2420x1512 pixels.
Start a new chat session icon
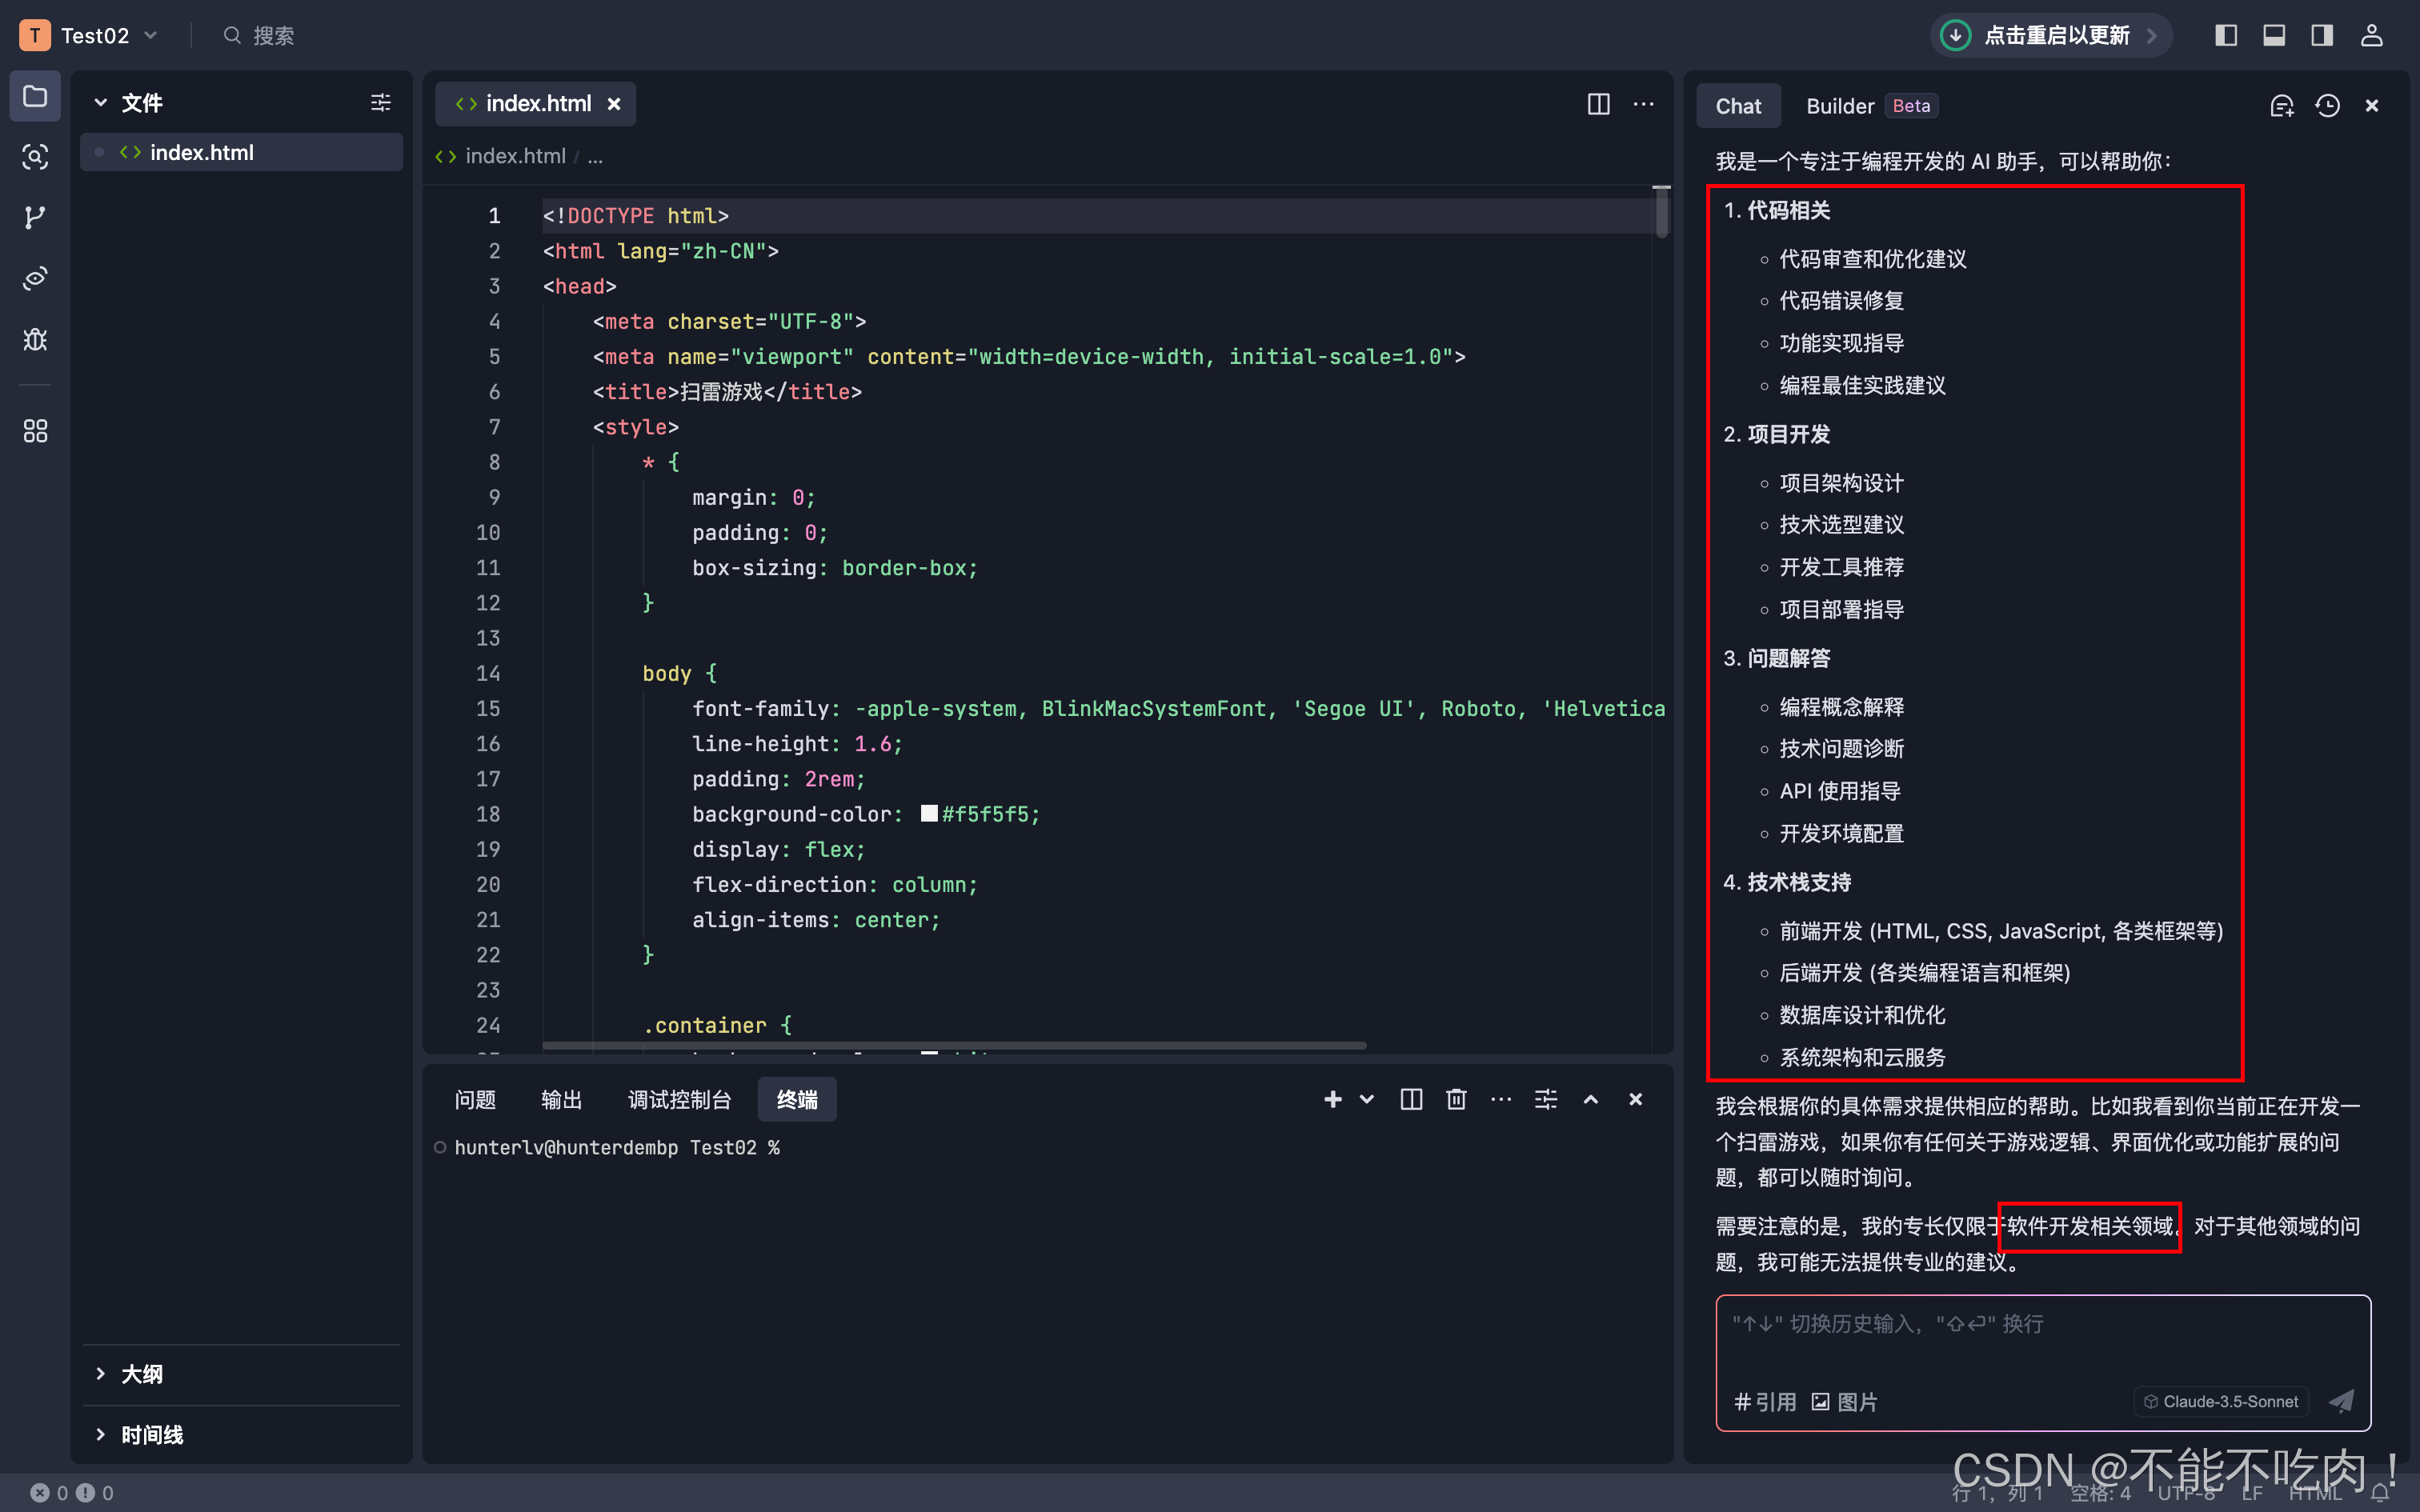[2281, 106]
